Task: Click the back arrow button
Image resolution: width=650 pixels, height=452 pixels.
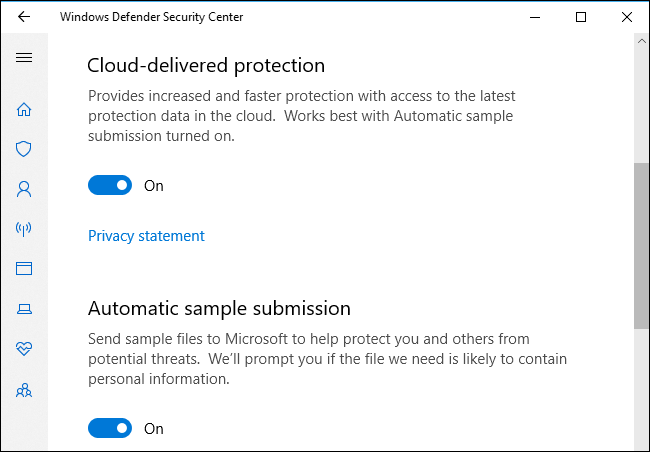Action: [24, 17]
